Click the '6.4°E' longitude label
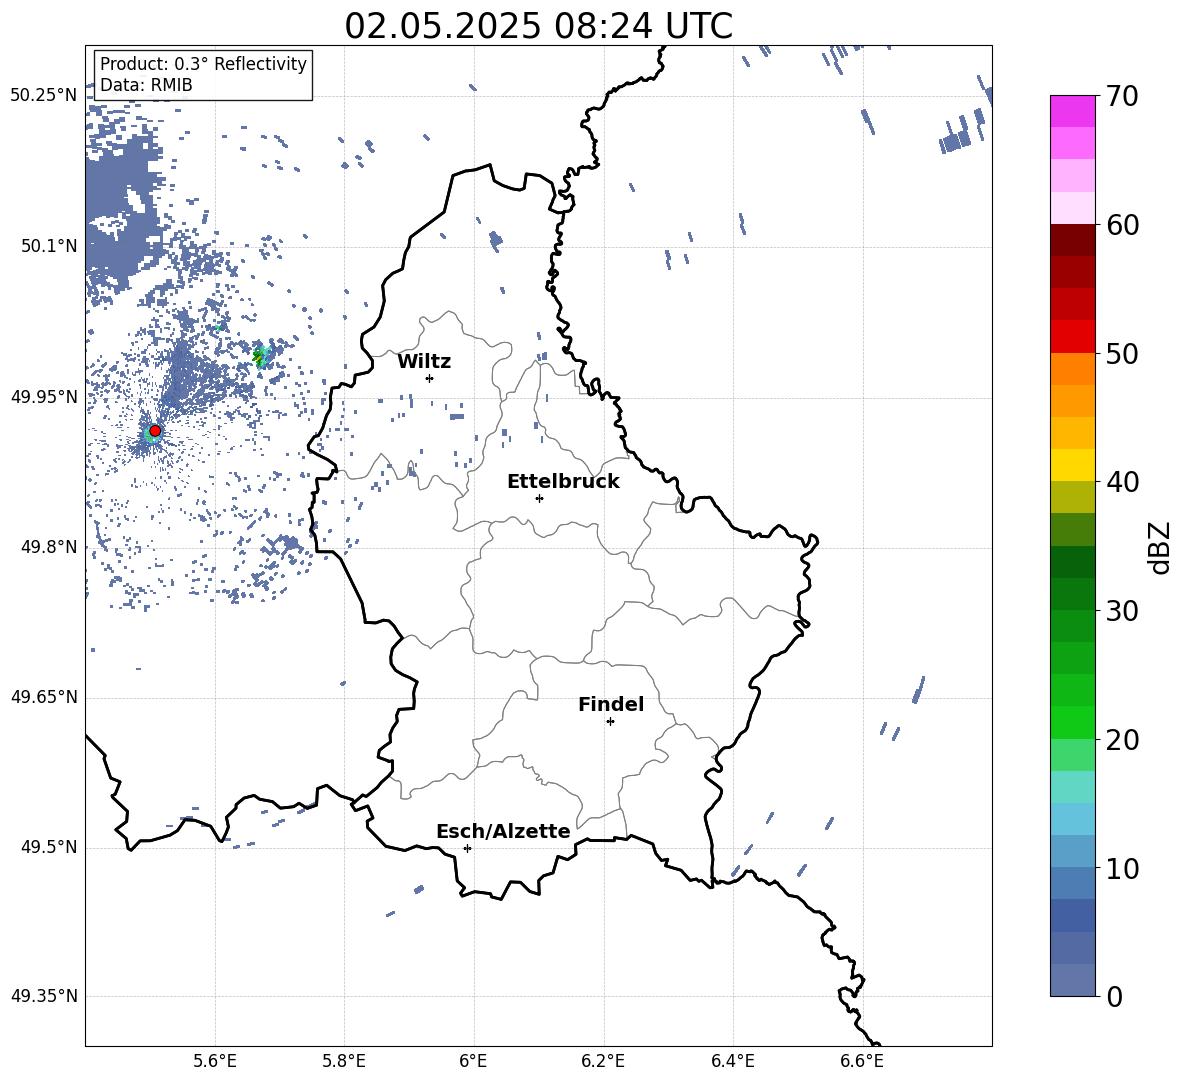This screenshot has height=1081, width=1184. (x=732, y=1061)
